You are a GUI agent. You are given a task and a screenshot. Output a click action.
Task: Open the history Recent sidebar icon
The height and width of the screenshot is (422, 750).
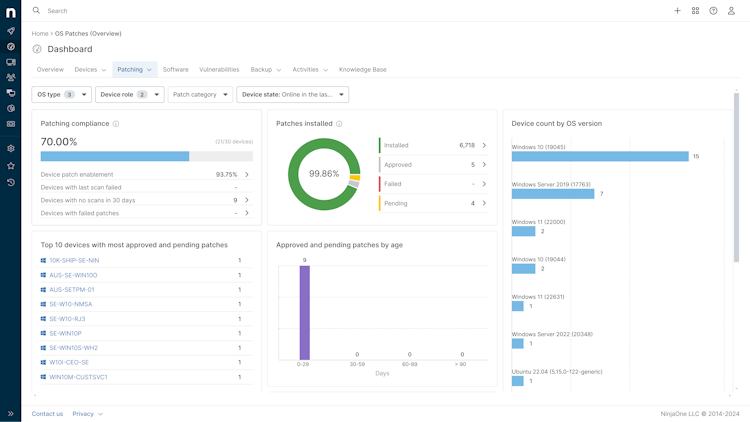coord(11,182)
